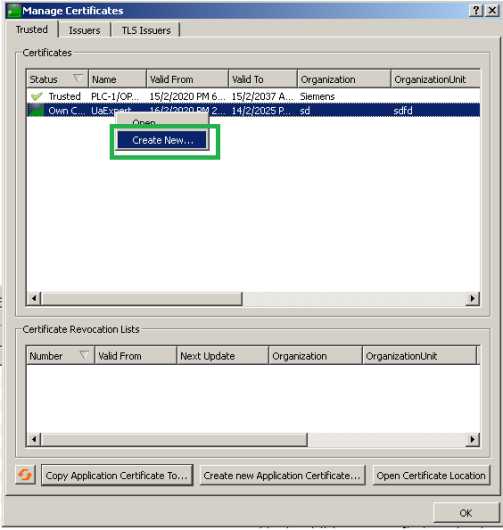The height and width of the screenshot is (530, 503).
Task: Click the Siemens organization cell
Action: coord(317,97)
